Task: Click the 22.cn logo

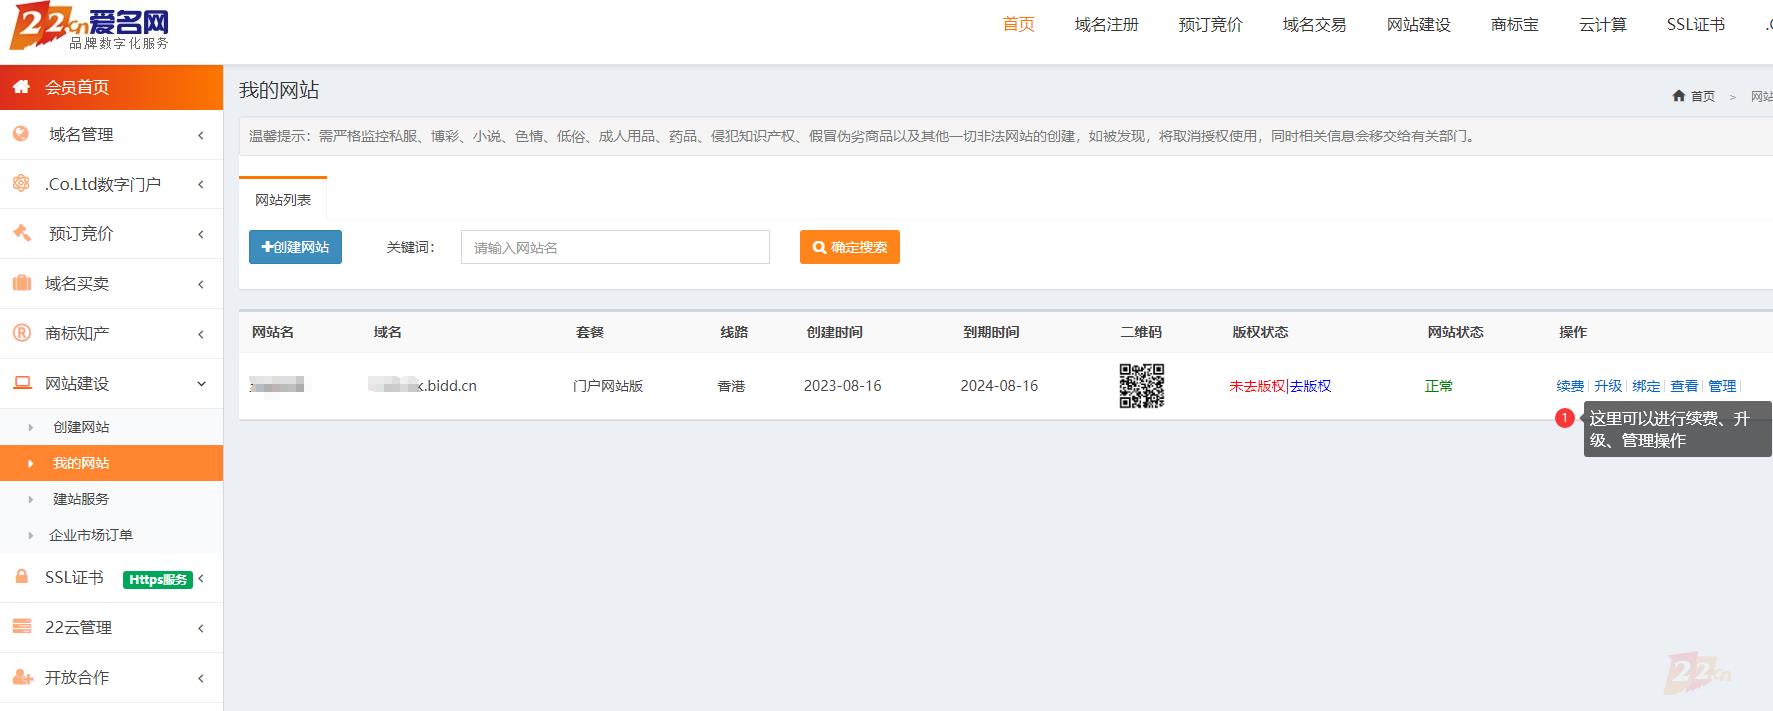Action: pyautogui.click(x=89, y=28)
